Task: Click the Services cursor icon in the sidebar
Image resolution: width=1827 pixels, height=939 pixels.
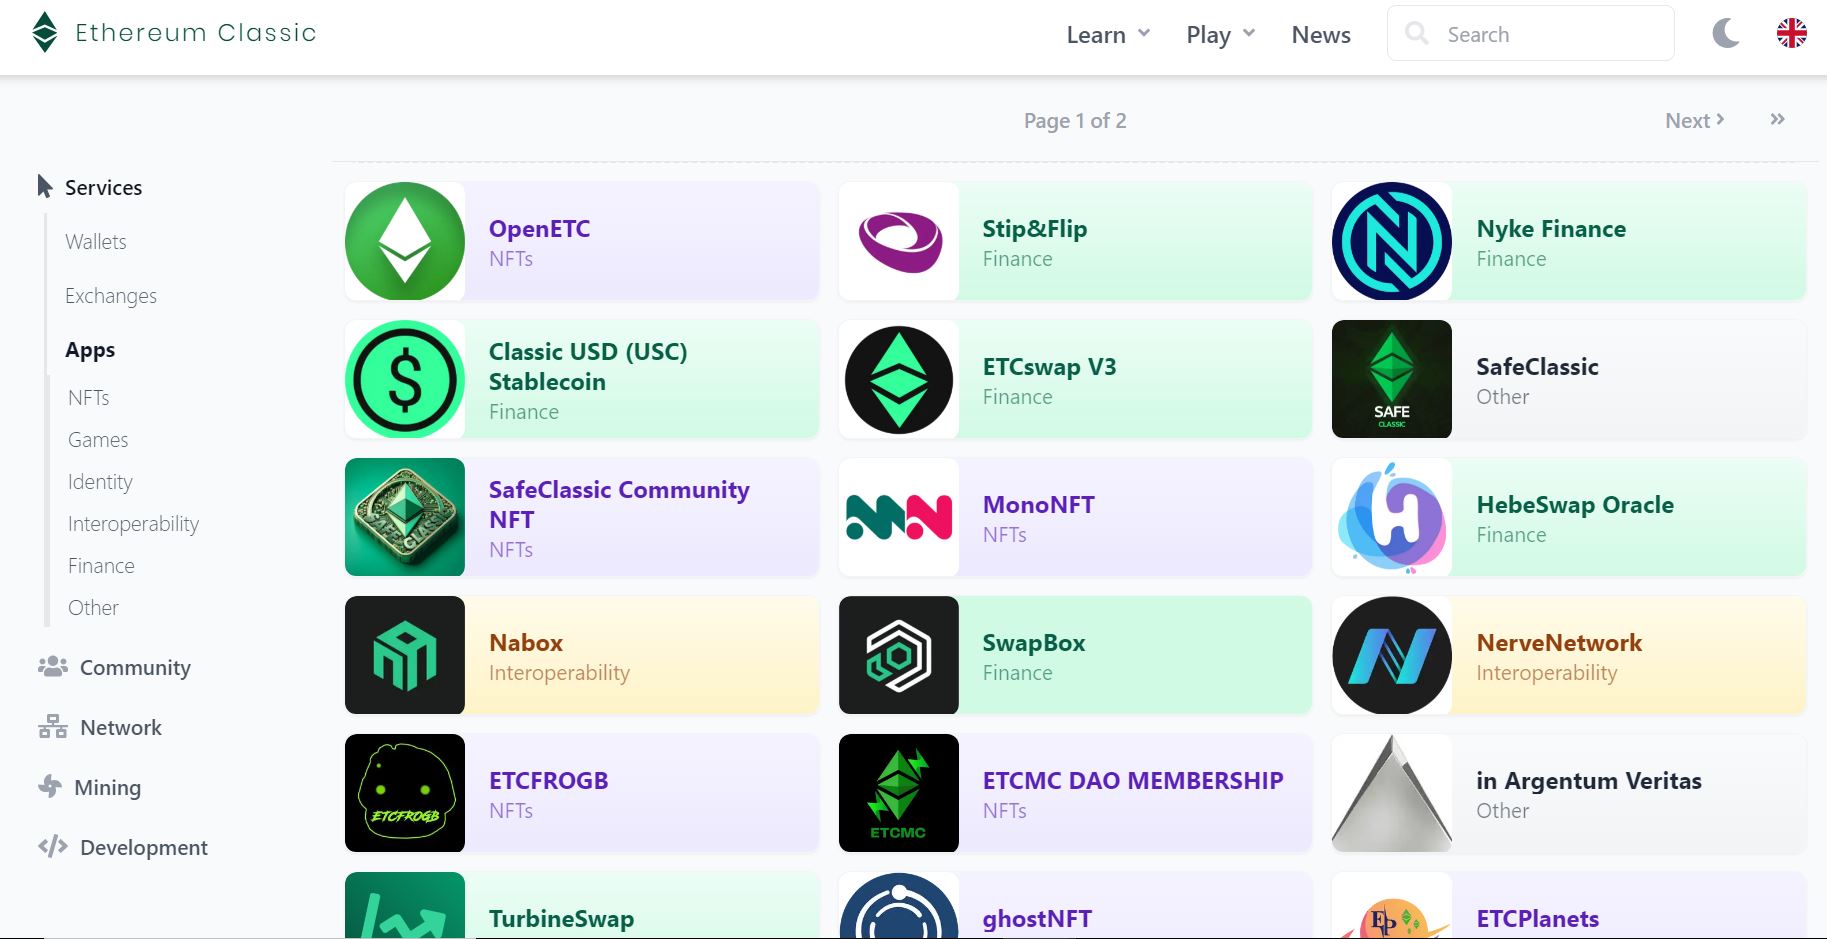Action: tap(45, 186)
